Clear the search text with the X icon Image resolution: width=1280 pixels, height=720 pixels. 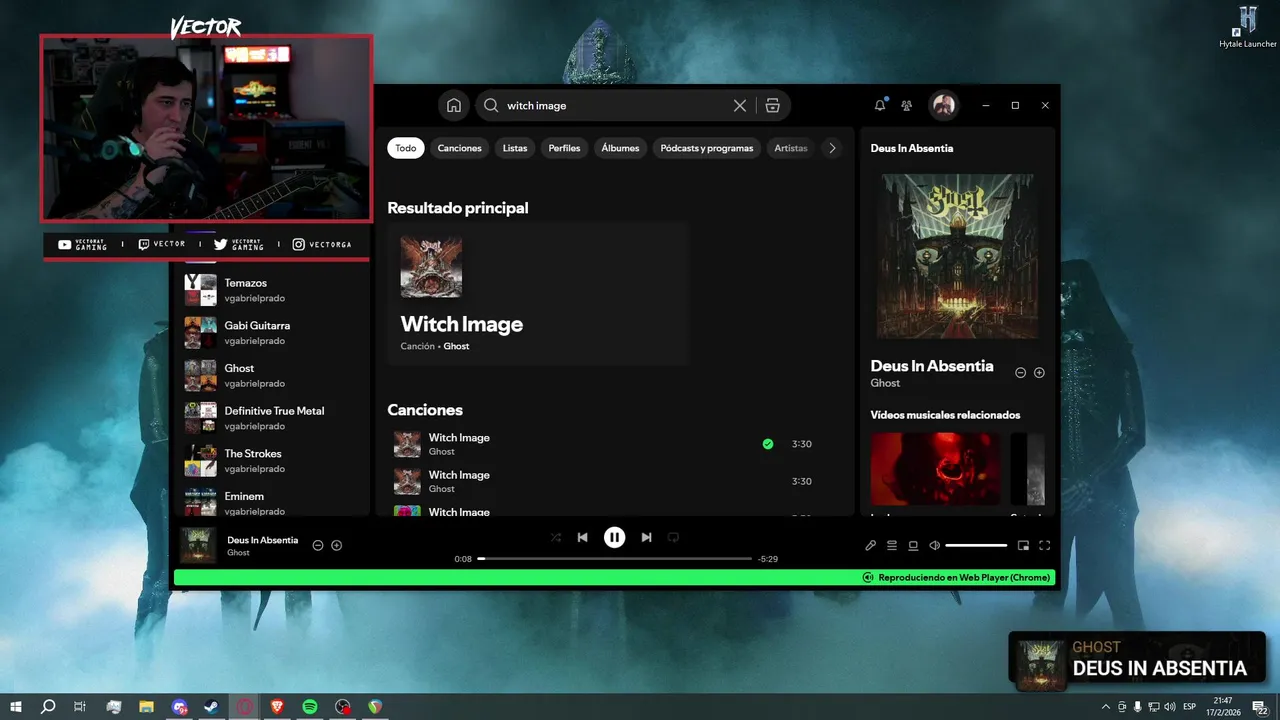tap(740, 105)
